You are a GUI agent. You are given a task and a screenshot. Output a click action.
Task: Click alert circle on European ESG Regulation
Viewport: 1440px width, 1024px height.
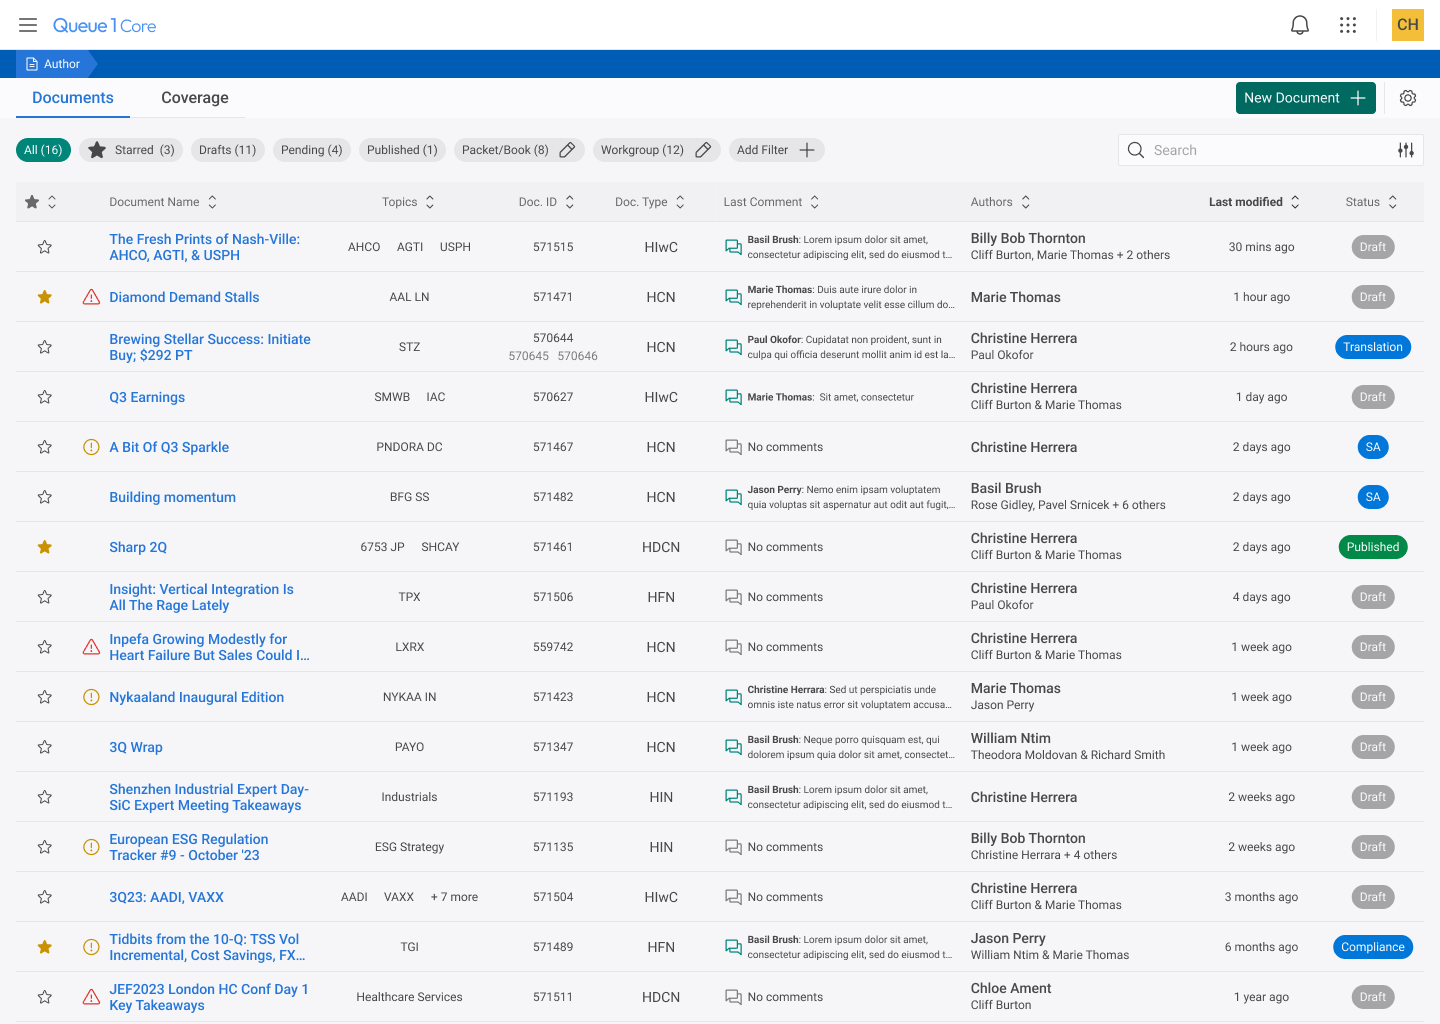pyautogui.click(x=91, y=847)
